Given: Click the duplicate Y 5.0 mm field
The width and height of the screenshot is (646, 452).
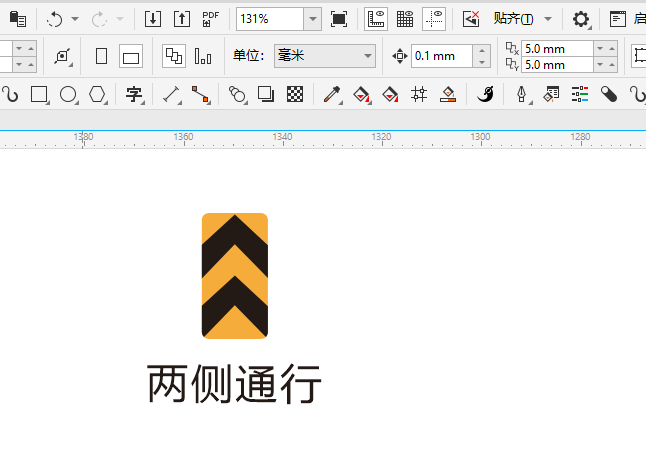Looking at the screenshot, I should (x=557, y=65).
